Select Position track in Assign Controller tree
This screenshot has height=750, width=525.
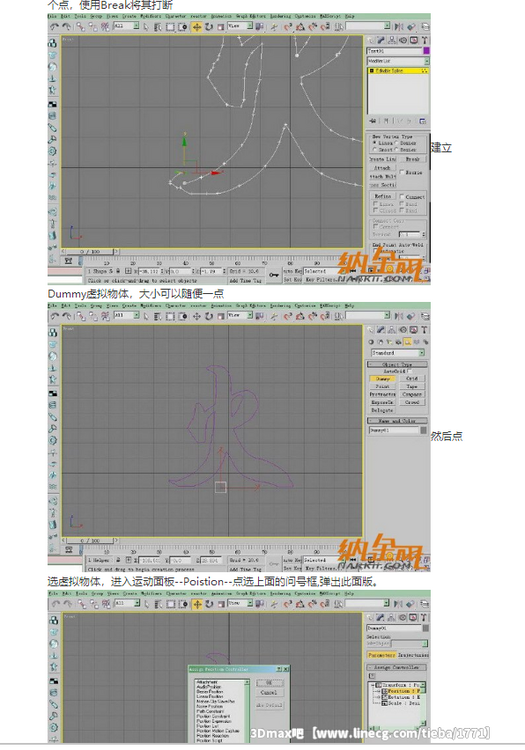tap(402, 691)
